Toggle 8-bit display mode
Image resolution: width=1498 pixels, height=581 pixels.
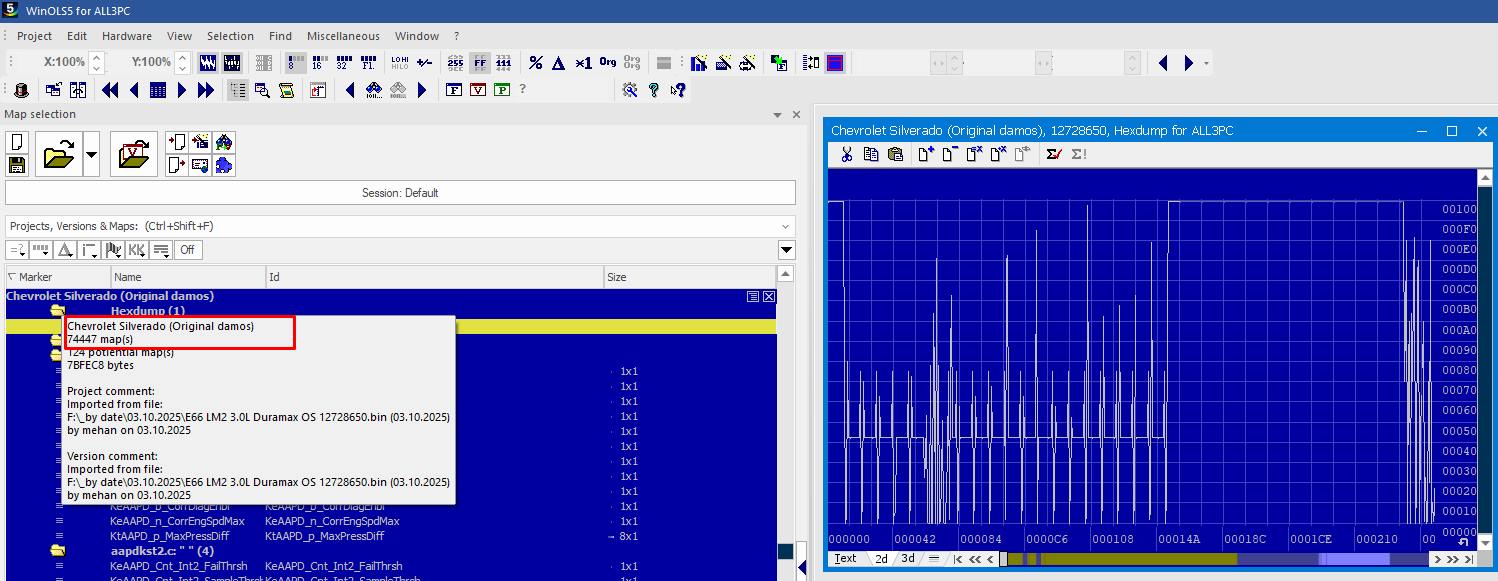295,63
